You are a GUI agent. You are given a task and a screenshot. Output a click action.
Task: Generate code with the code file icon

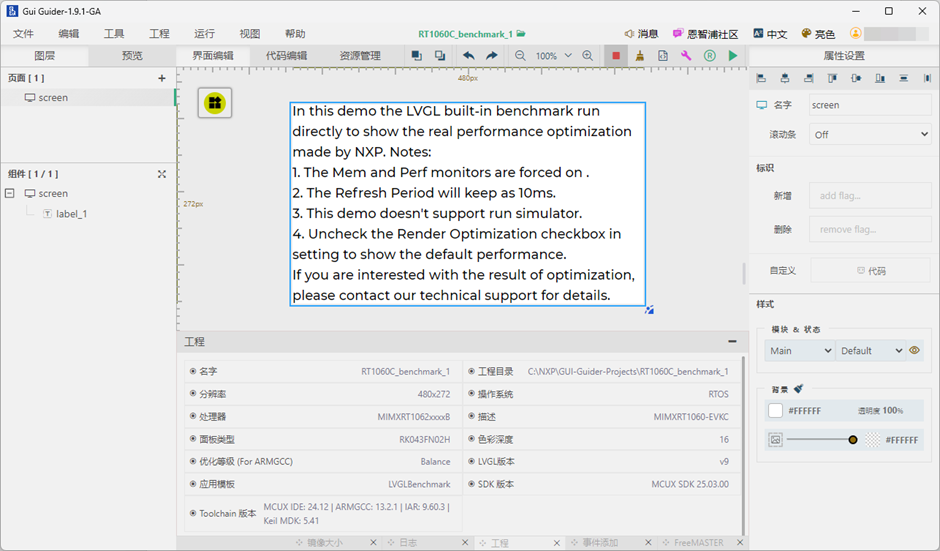tap(663, 56)
